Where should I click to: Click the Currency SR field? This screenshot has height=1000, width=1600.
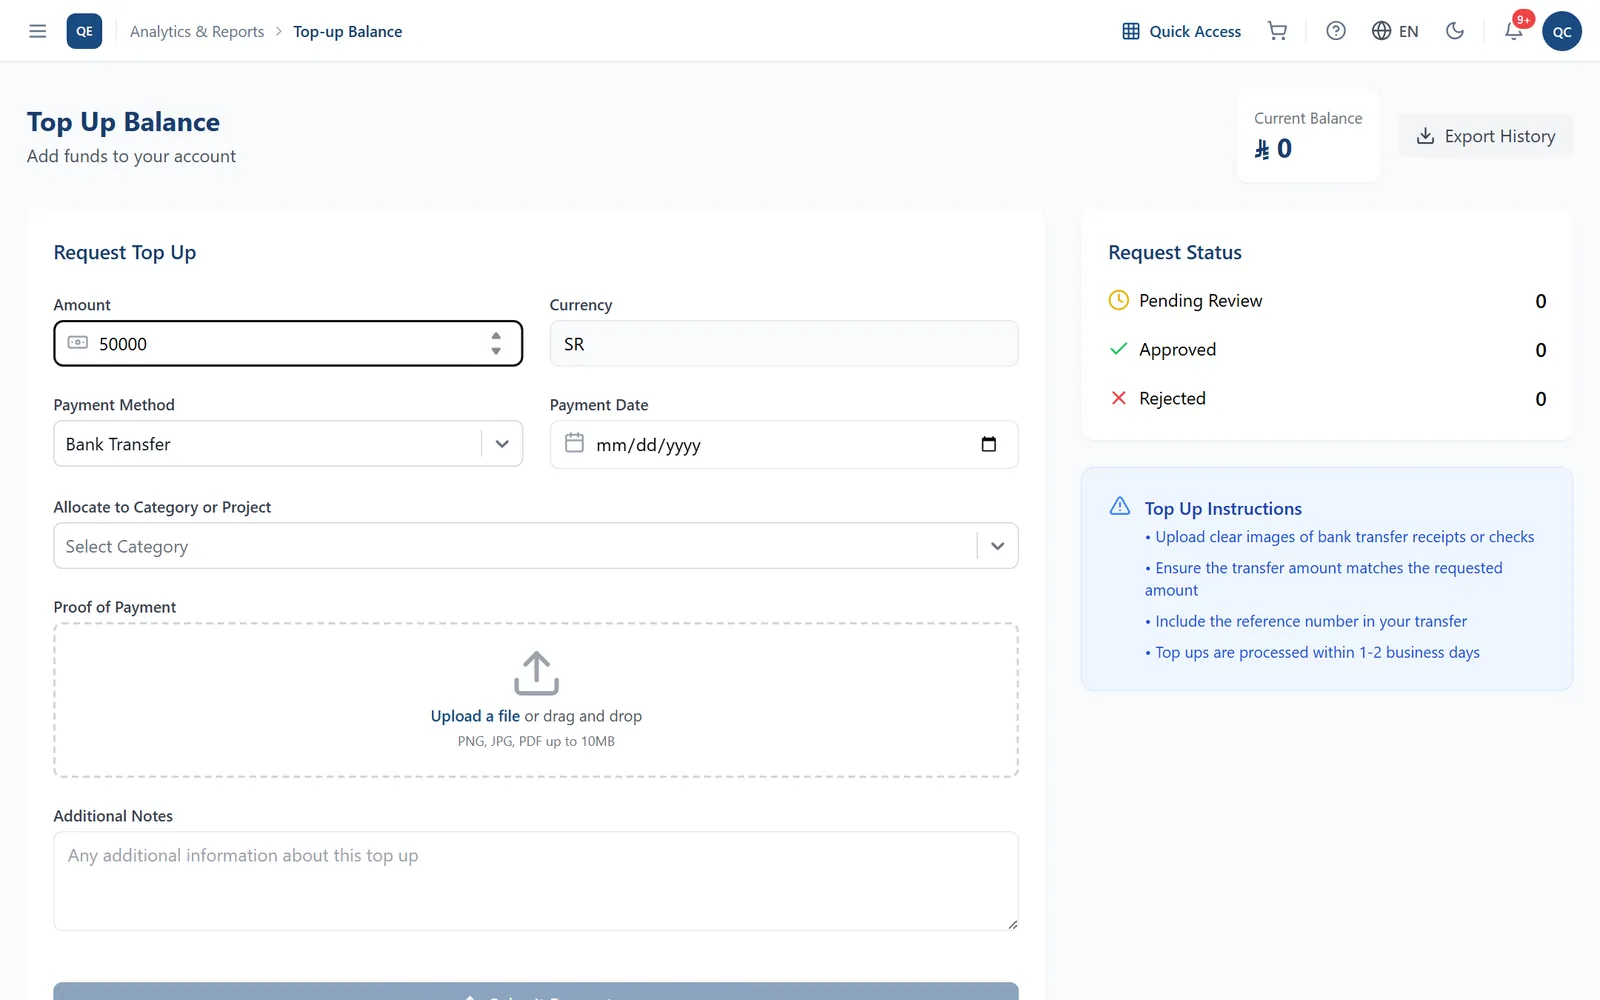pos(784,344)
